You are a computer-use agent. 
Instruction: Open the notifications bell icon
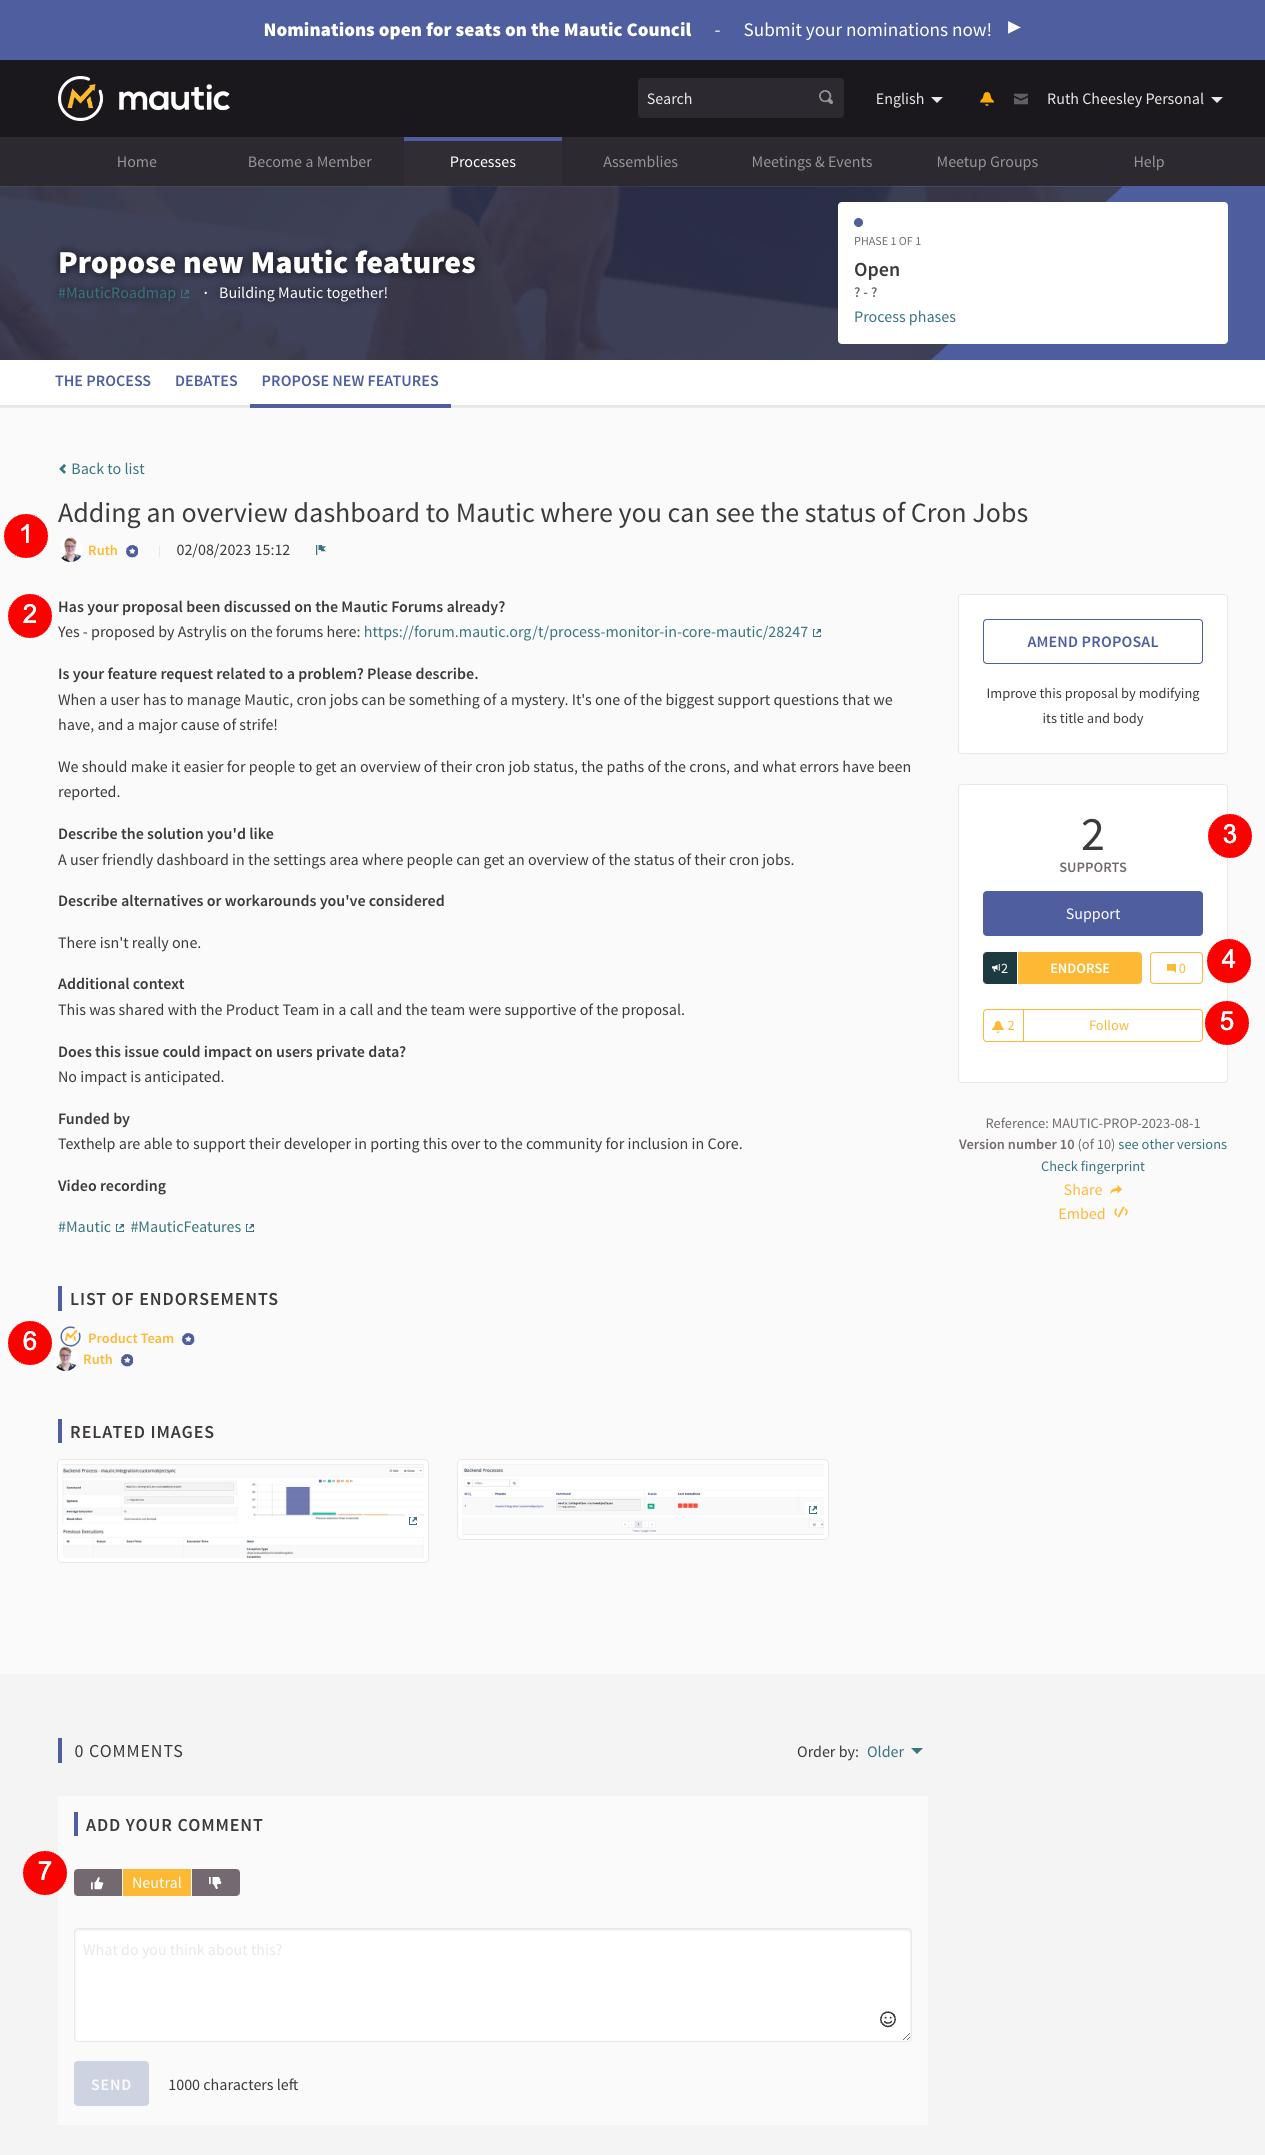coord(987,98)
